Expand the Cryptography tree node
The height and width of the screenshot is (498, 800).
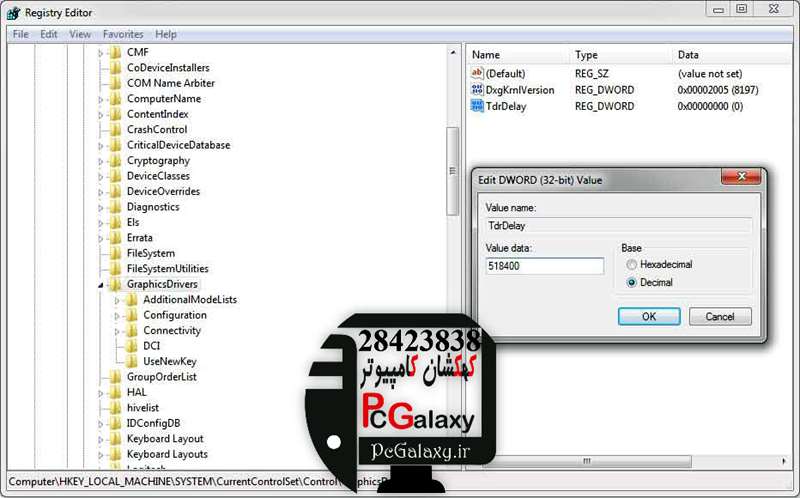[x=101, y=161]
